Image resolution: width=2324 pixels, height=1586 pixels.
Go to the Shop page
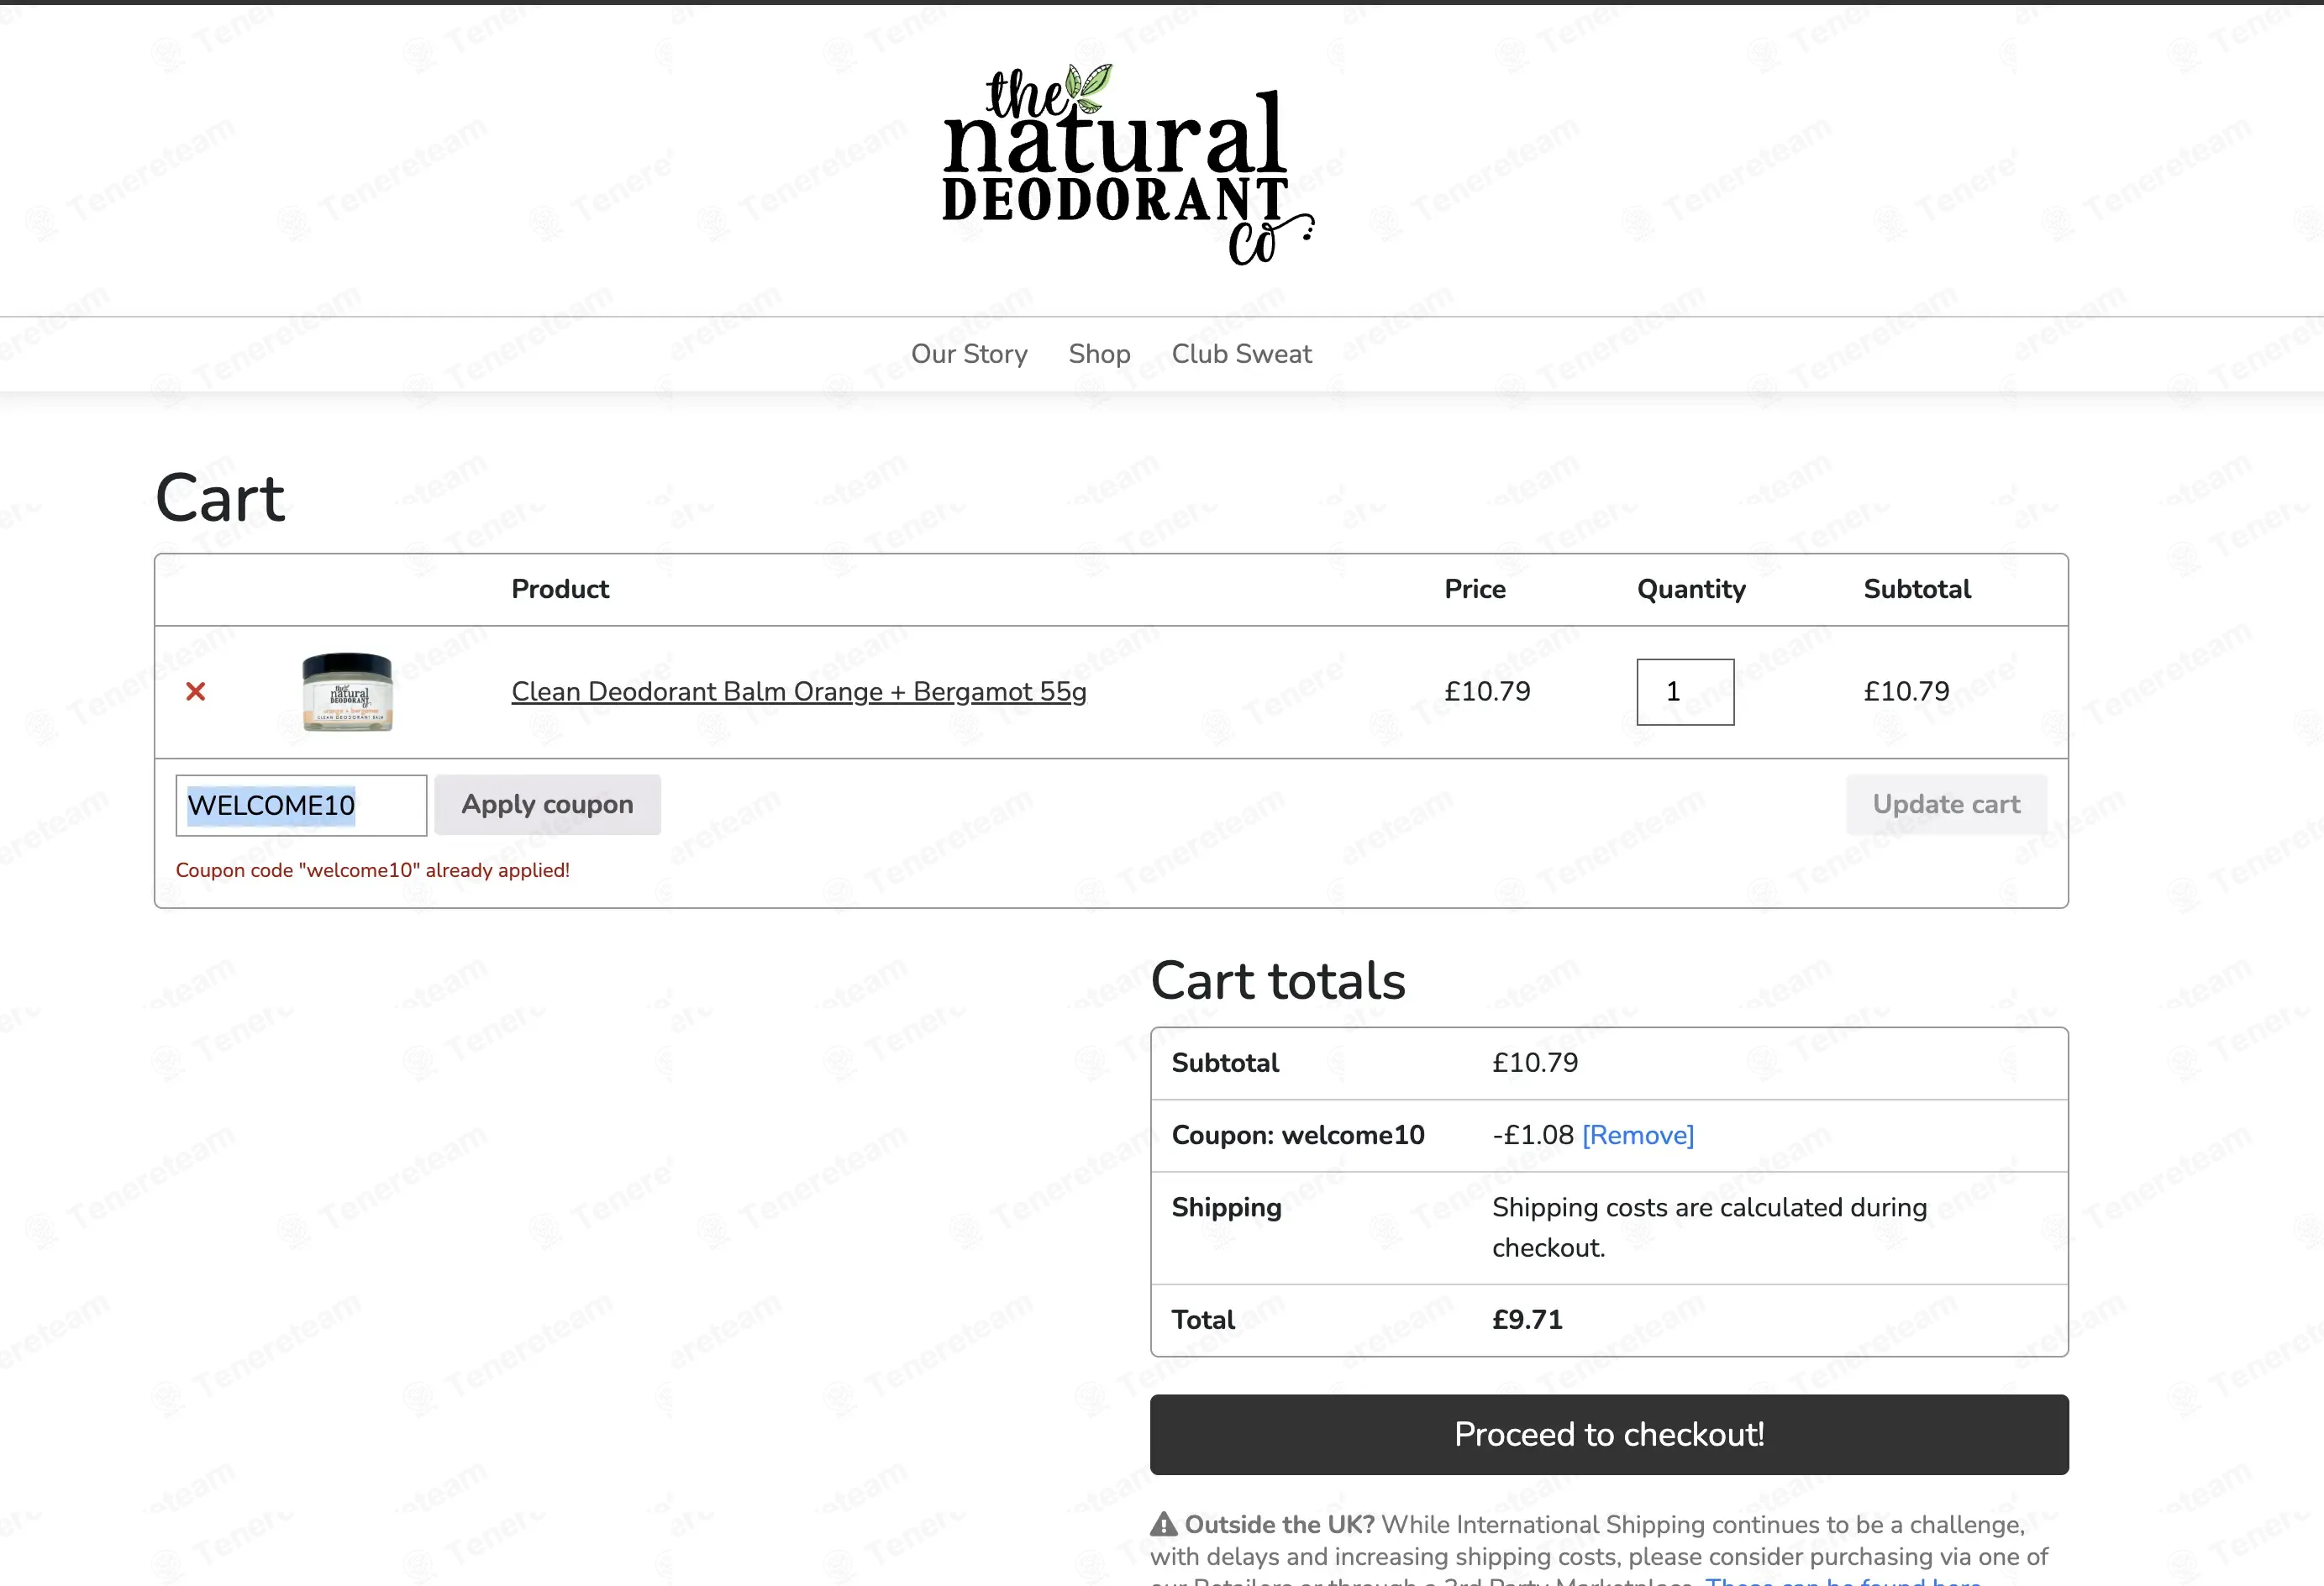1099,354
